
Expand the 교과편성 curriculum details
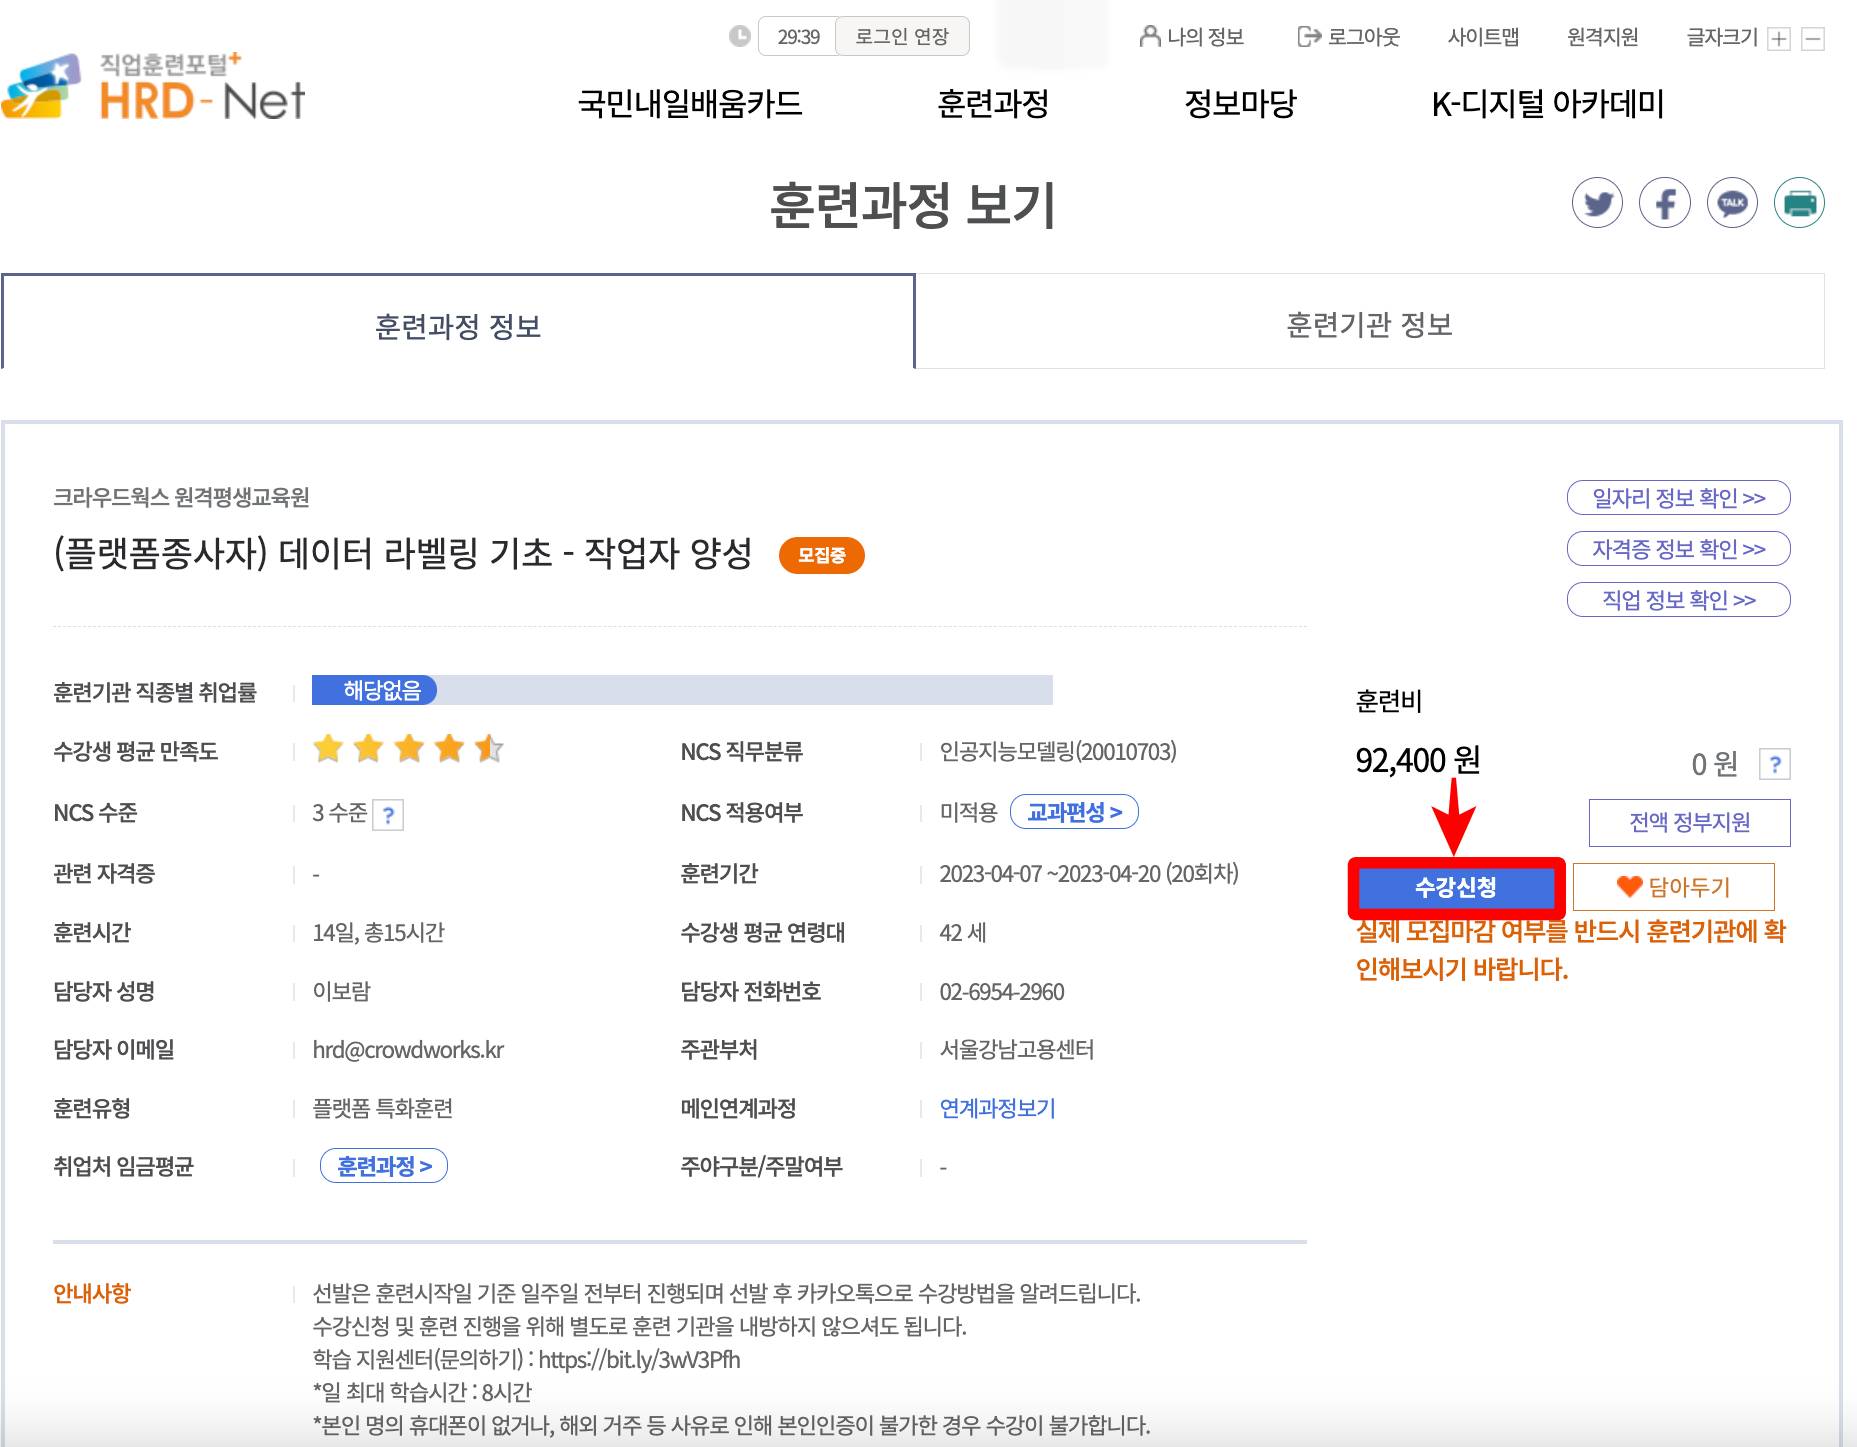coord(1075,812)
